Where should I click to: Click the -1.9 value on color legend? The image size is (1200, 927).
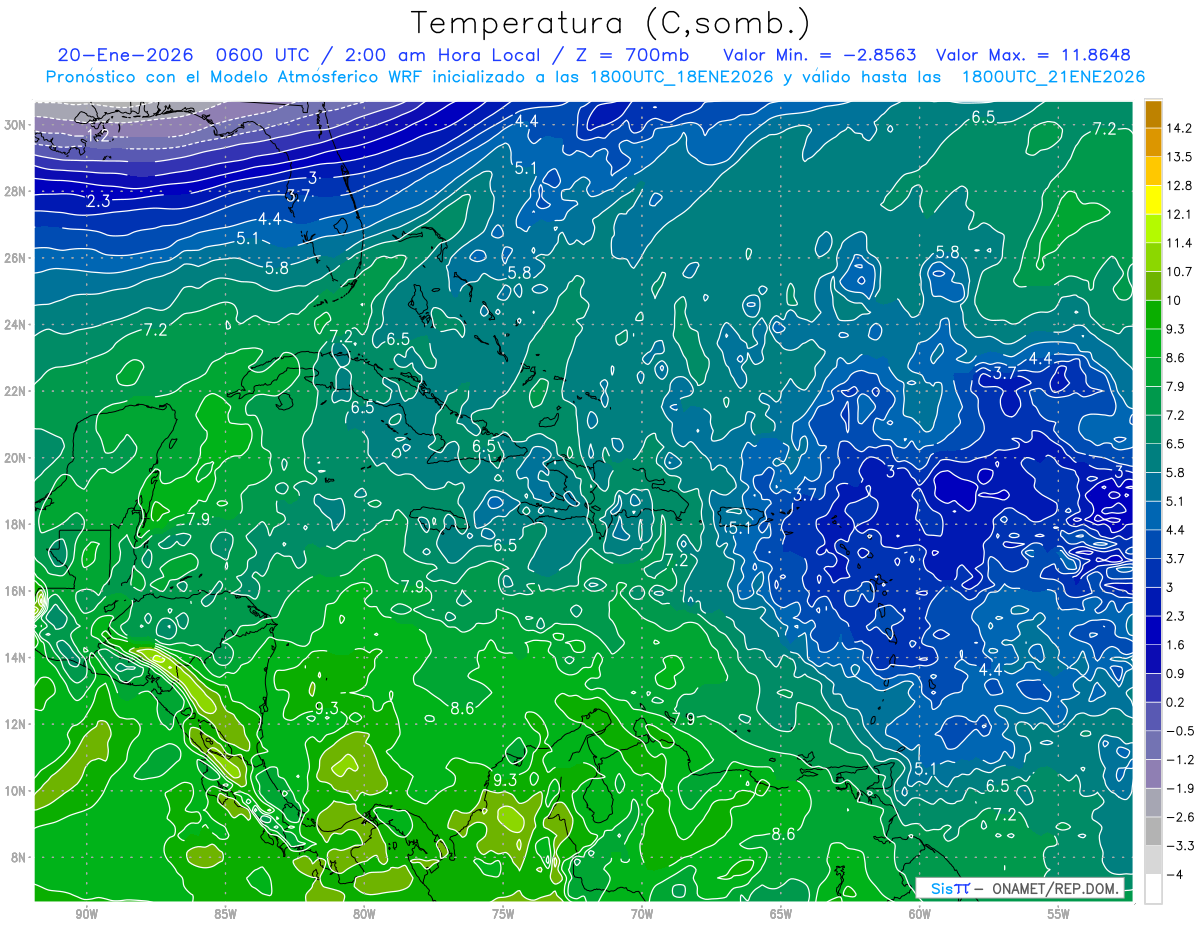coord(1180,788)
